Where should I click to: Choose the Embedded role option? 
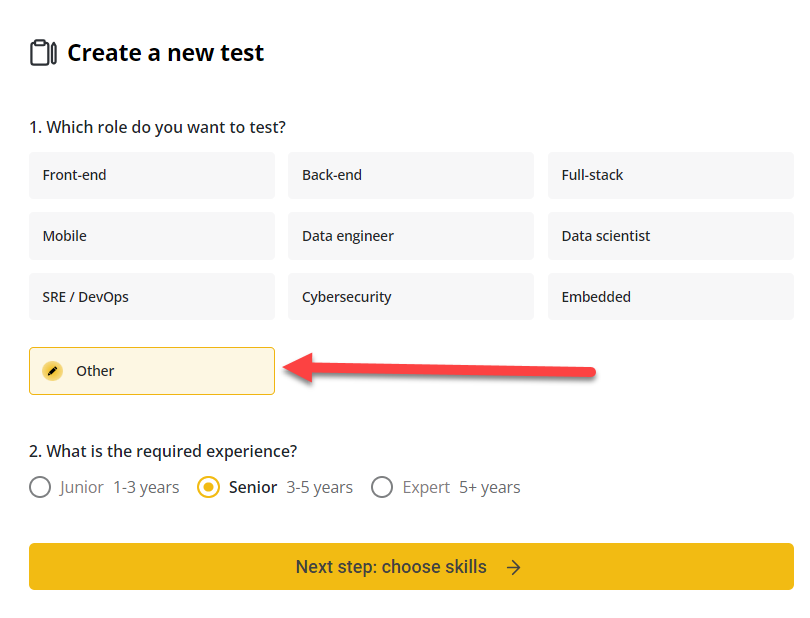pyautogui.click(x=670, y=297)
